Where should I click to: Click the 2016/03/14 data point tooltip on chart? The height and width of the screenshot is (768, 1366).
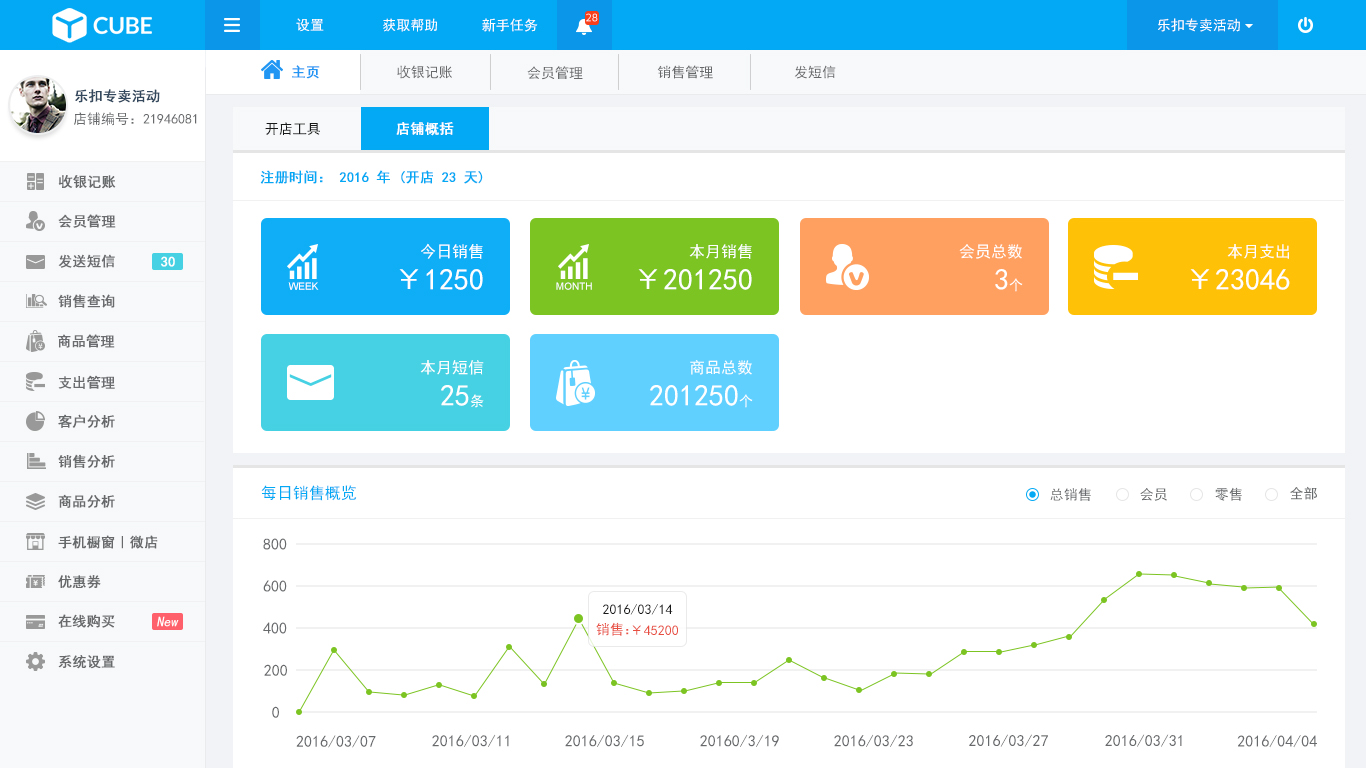[x=637, y=618]
